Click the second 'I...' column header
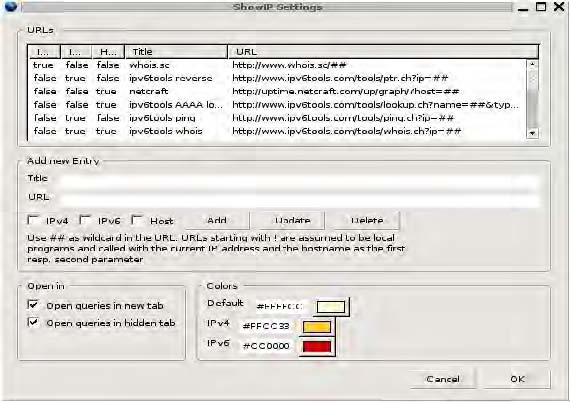The width and height of the screenshot is (570, 402). [x=76, y=52]
